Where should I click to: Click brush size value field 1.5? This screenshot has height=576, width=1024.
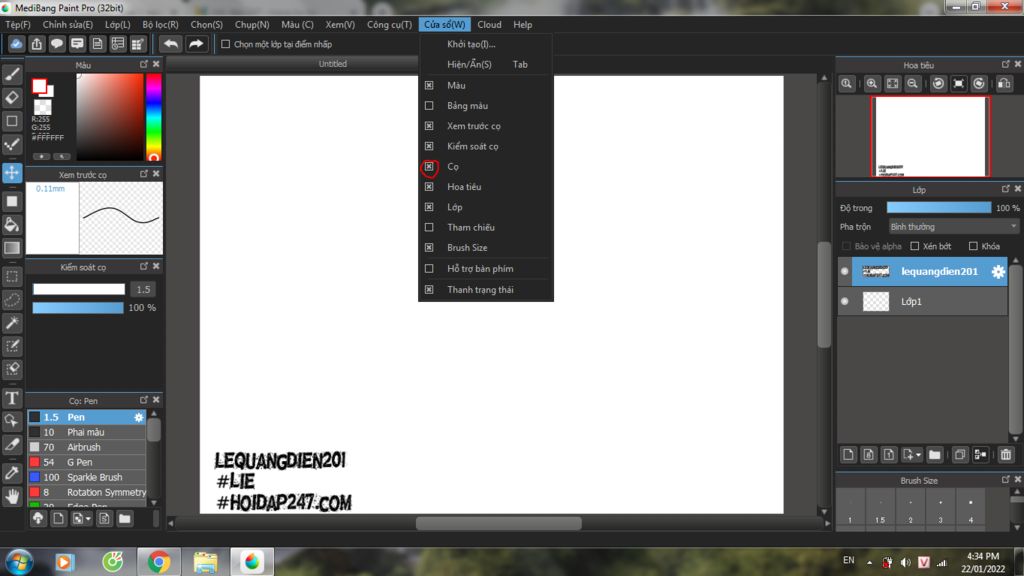click(143, 289)
